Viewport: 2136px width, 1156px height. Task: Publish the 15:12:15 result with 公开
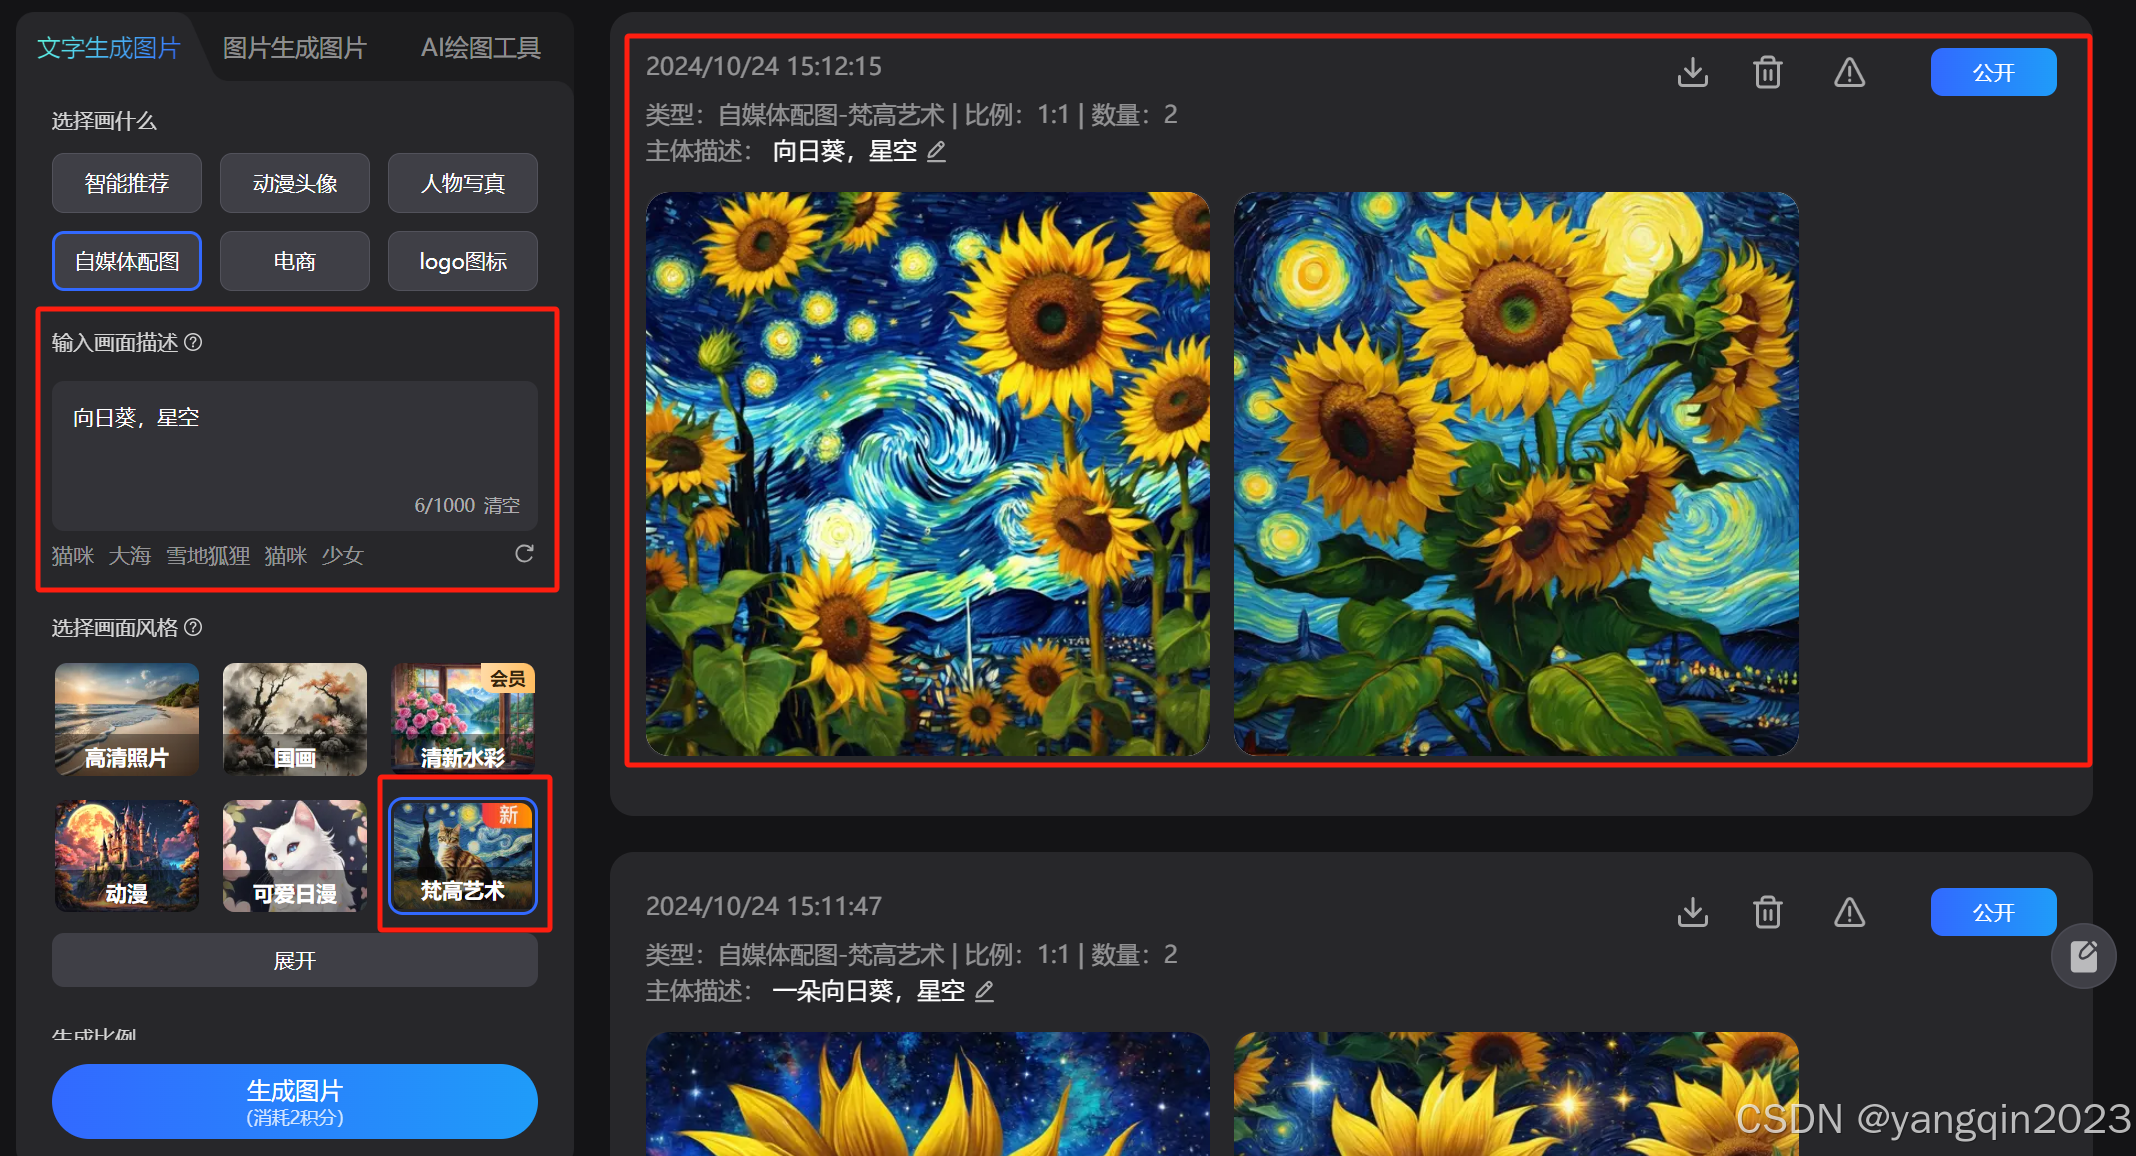pos(1992,73)
